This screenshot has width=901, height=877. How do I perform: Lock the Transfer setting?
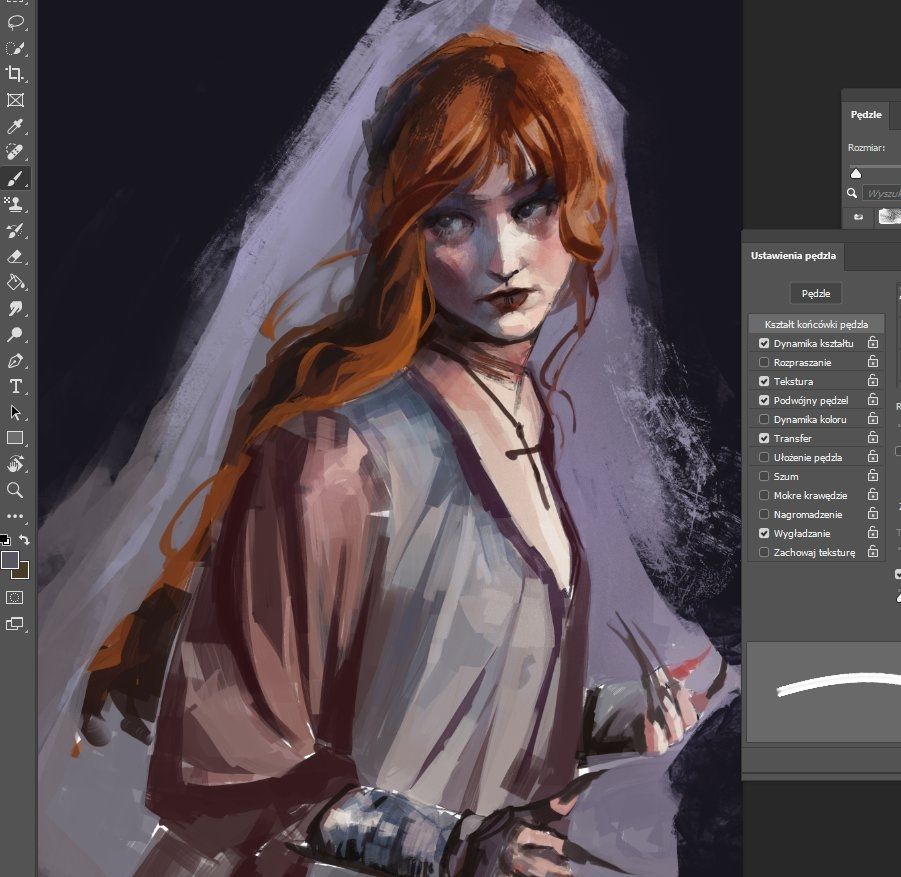[873, 437]
